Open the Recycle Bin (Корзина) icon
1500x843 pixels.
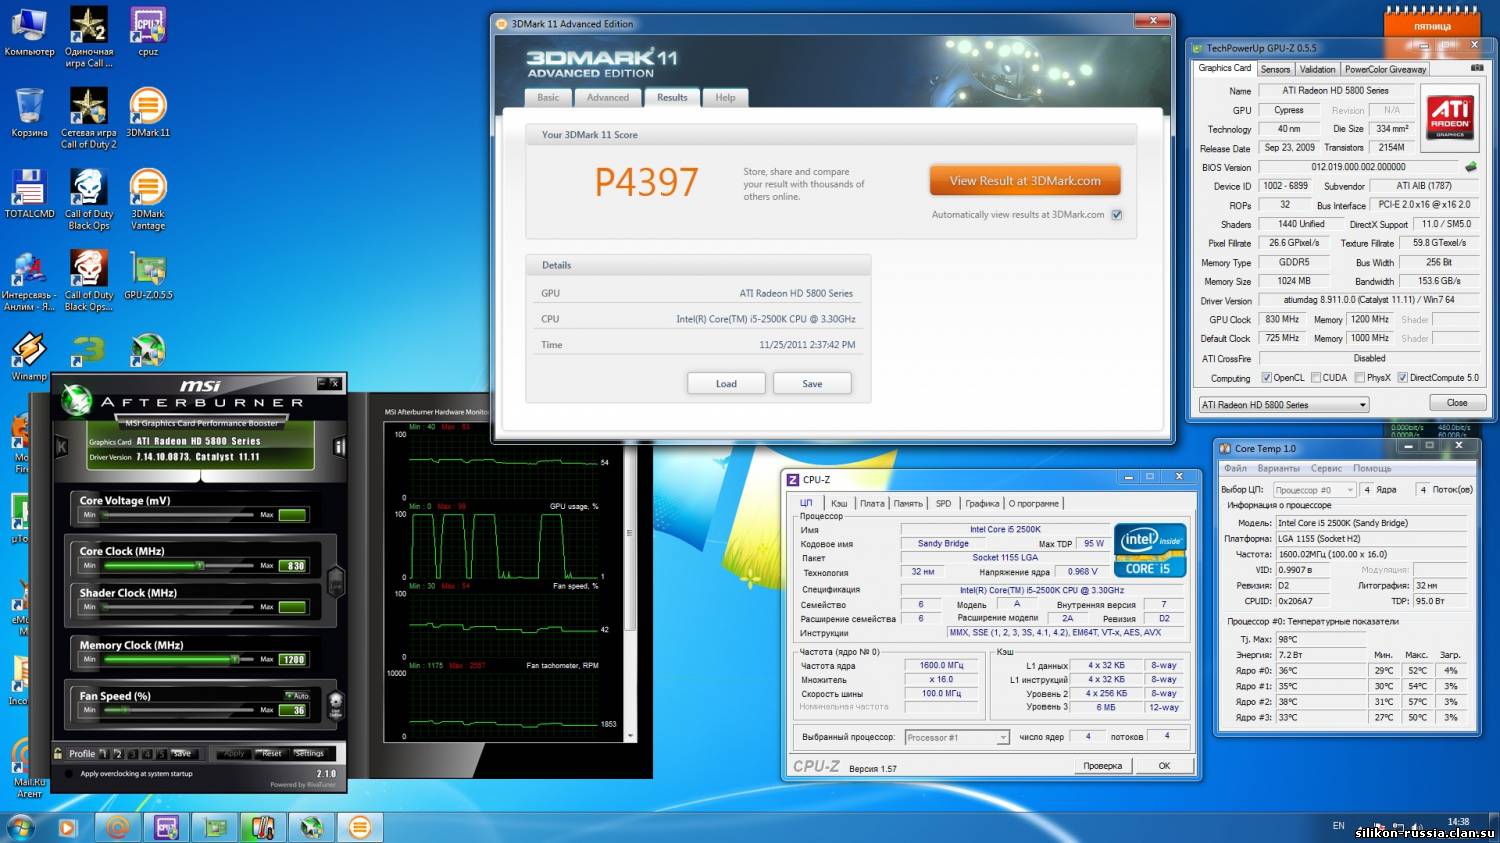pos(30,112)
